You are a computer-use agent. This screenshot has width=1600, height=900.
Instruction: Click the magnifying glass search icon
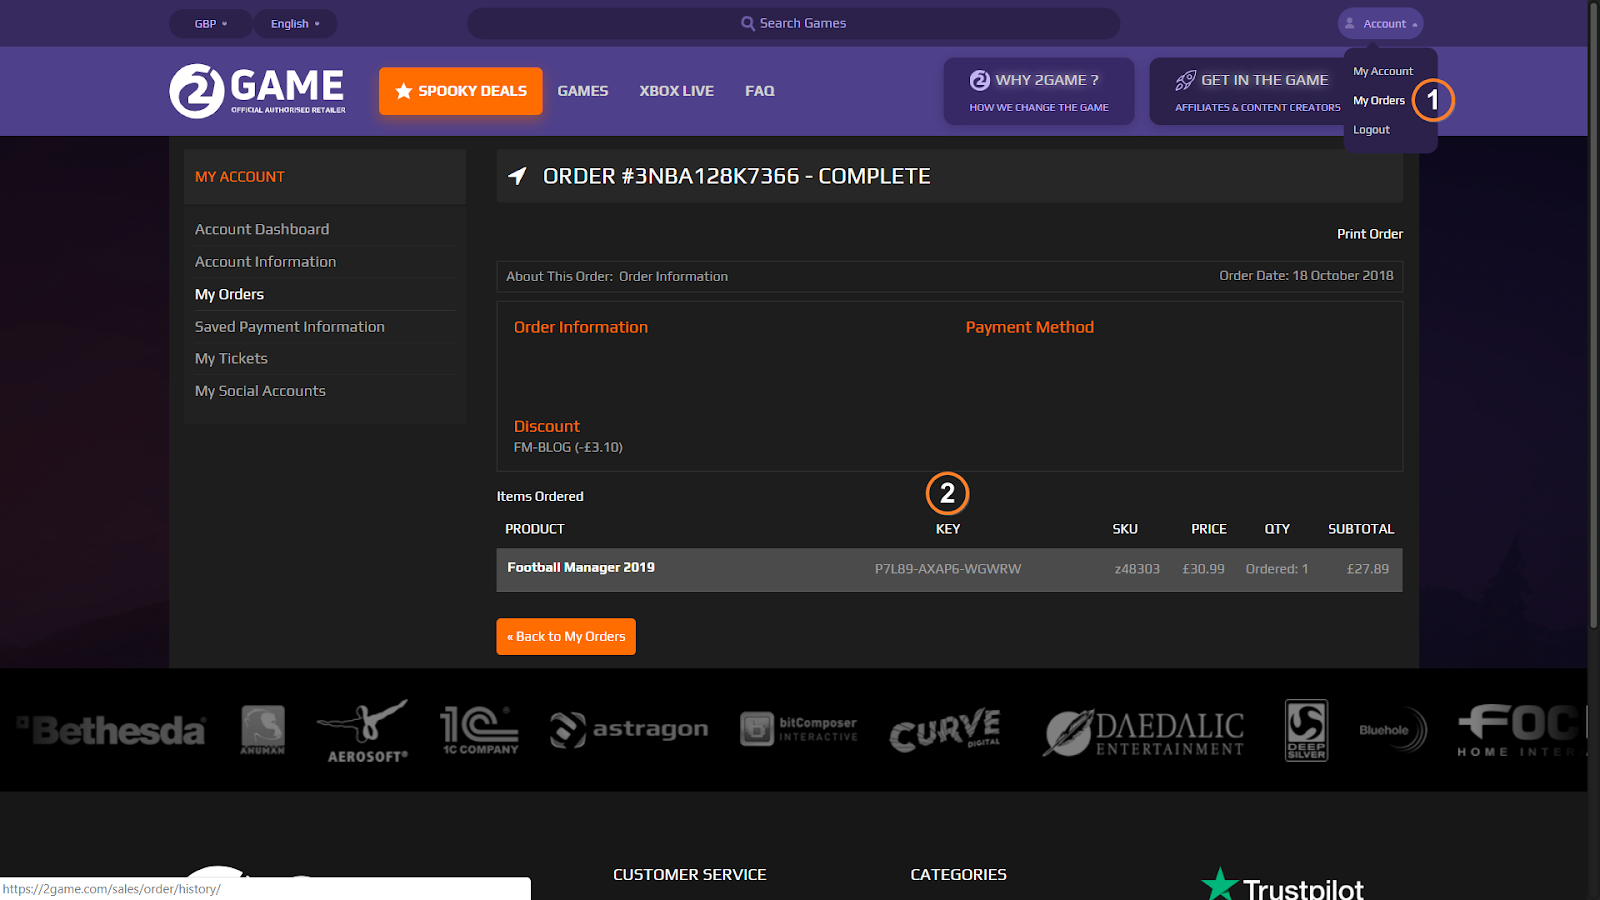click(748, 23)
